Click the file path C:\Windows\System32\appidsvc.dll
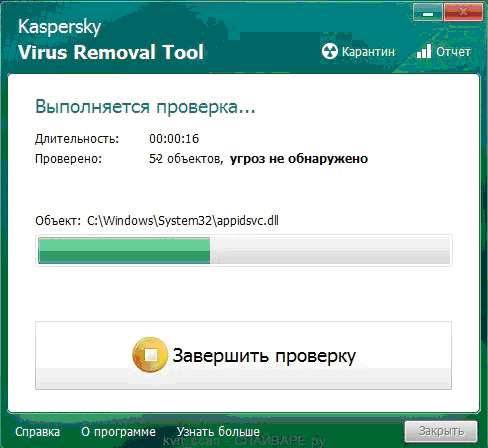The image size is (488, 448). click(x=183, y=221)
